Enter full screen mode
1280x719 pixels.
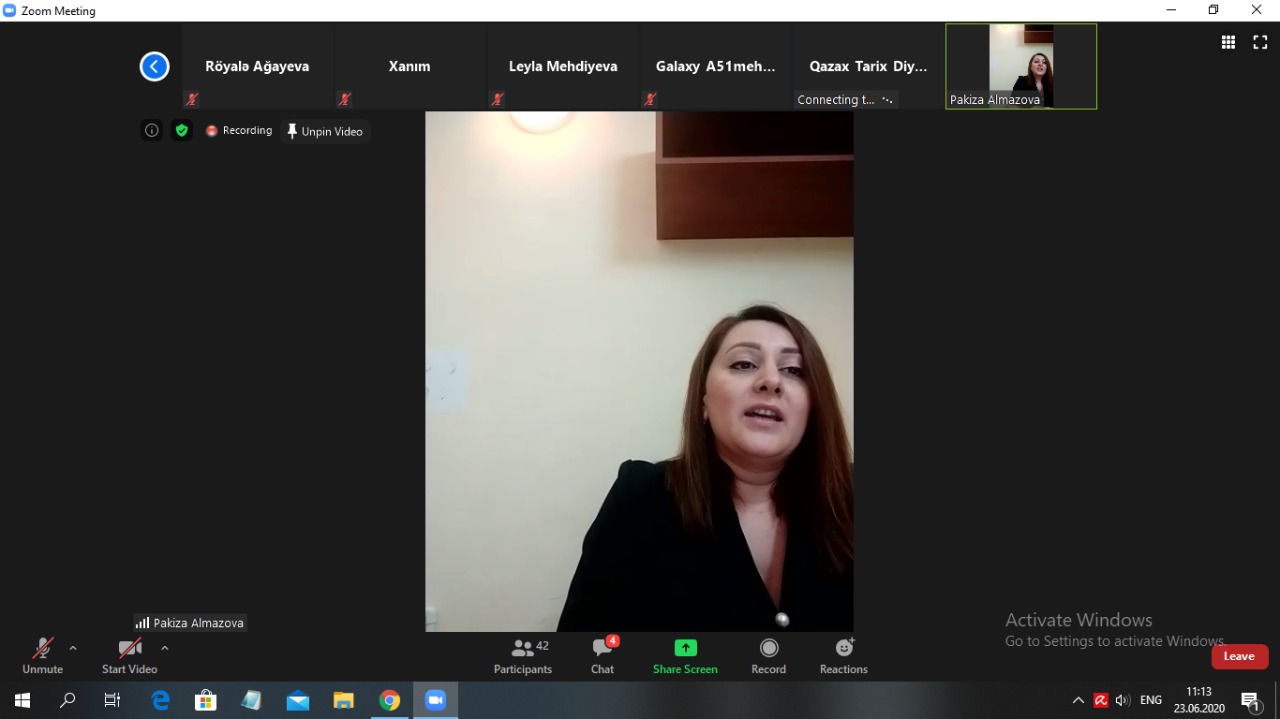[x=1260, y=42]
